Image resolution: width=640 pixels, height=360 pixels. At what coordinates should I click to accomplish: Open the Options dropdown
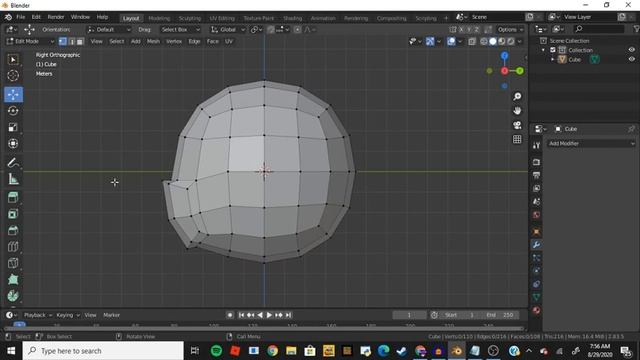click(x=510, y=29)
